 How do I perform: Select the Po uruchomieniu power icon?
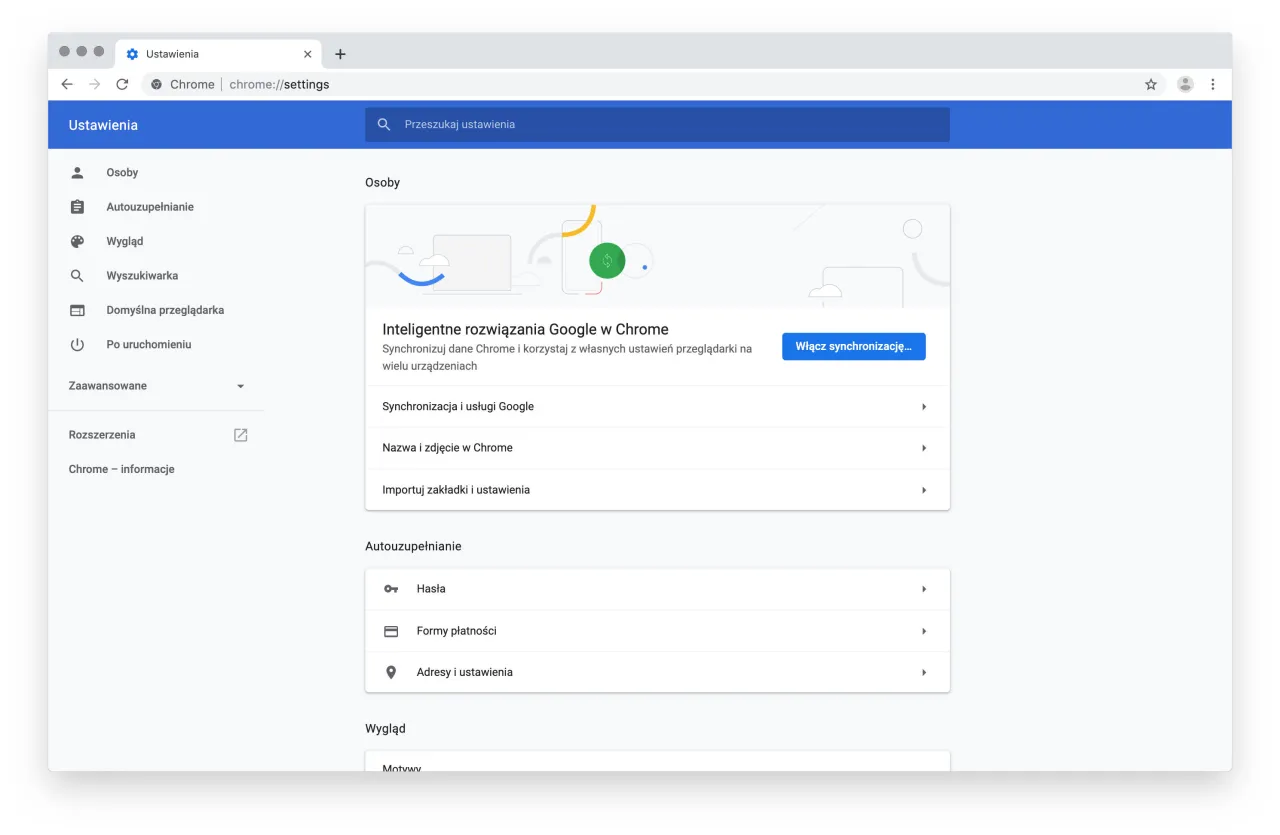tap(77, 344)
